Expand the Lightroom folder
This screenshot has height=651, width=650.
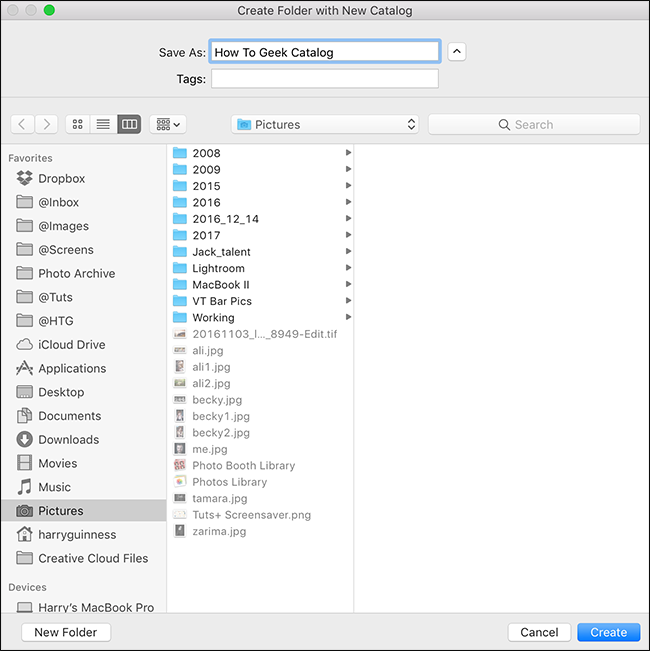coord(218,269)
